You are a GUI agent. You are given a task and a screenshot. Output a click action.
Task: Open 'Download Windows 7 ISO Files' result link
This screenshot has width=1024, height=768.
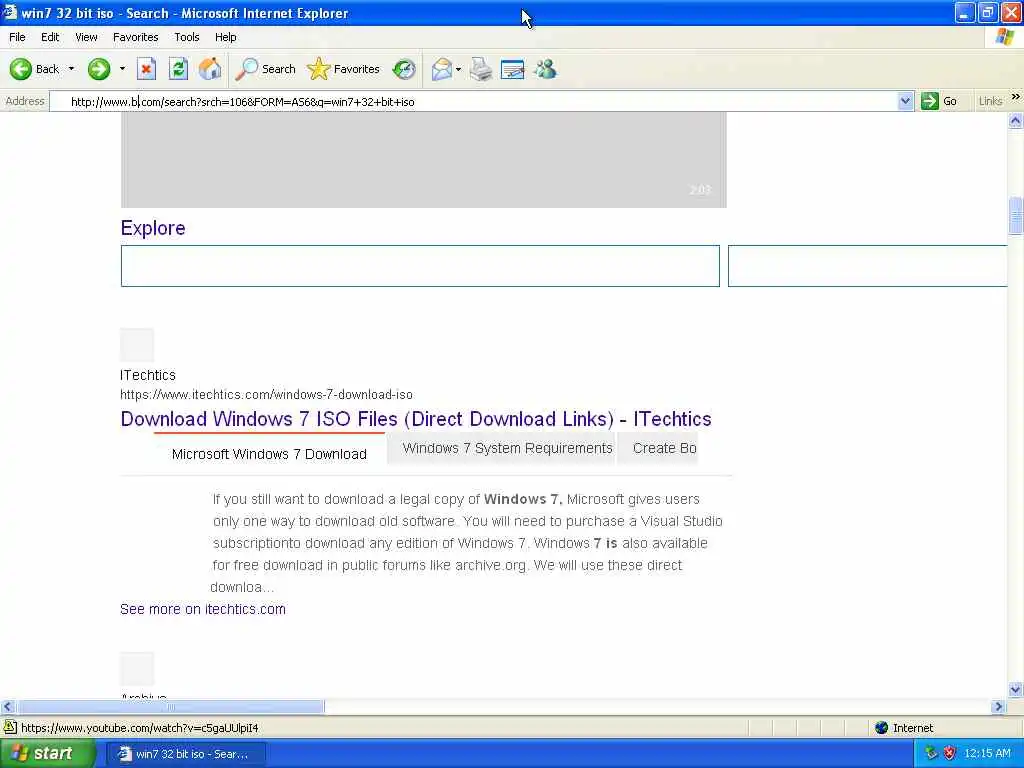click(x=416, y=419)
